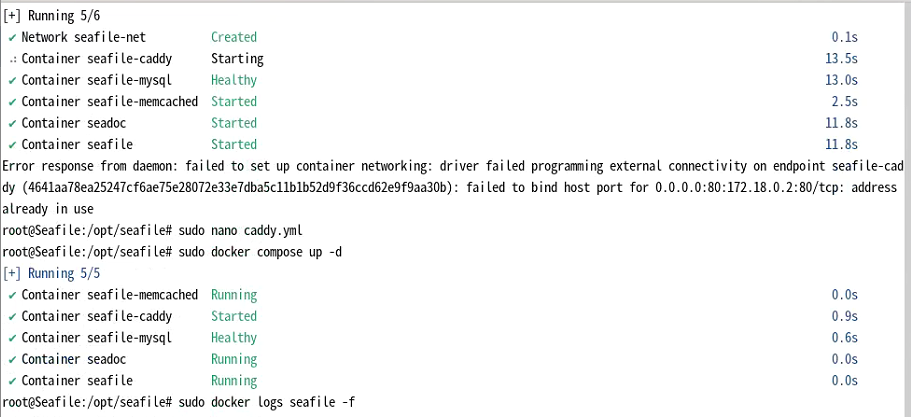Click the 'Error response from daemon' text
The image size is (911, 417).
click(x=91, y=167)
